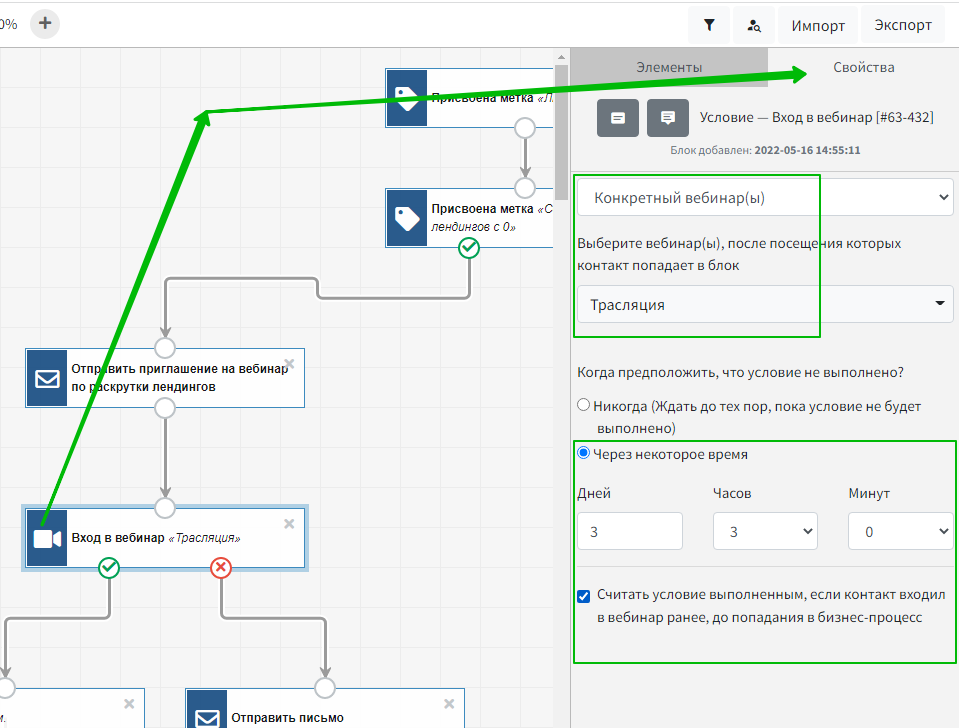
Task: Switch to the 'Свойства' tab
Action: 864,67
